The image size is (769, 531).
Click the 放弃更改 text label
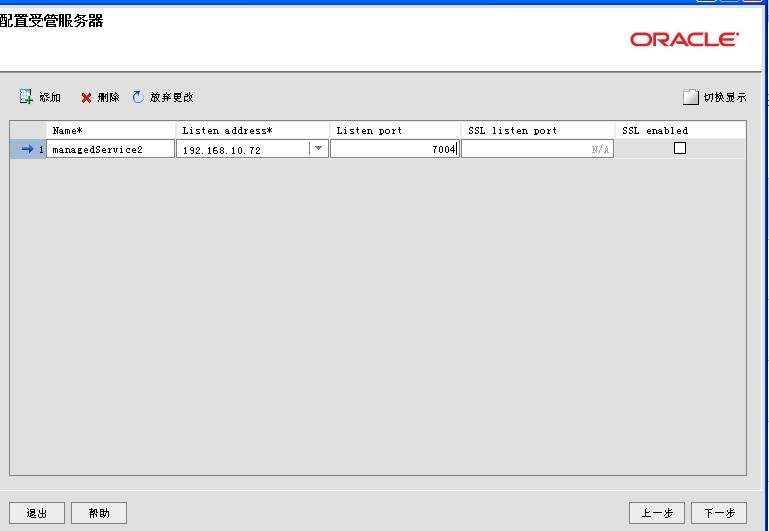(172, 97)
